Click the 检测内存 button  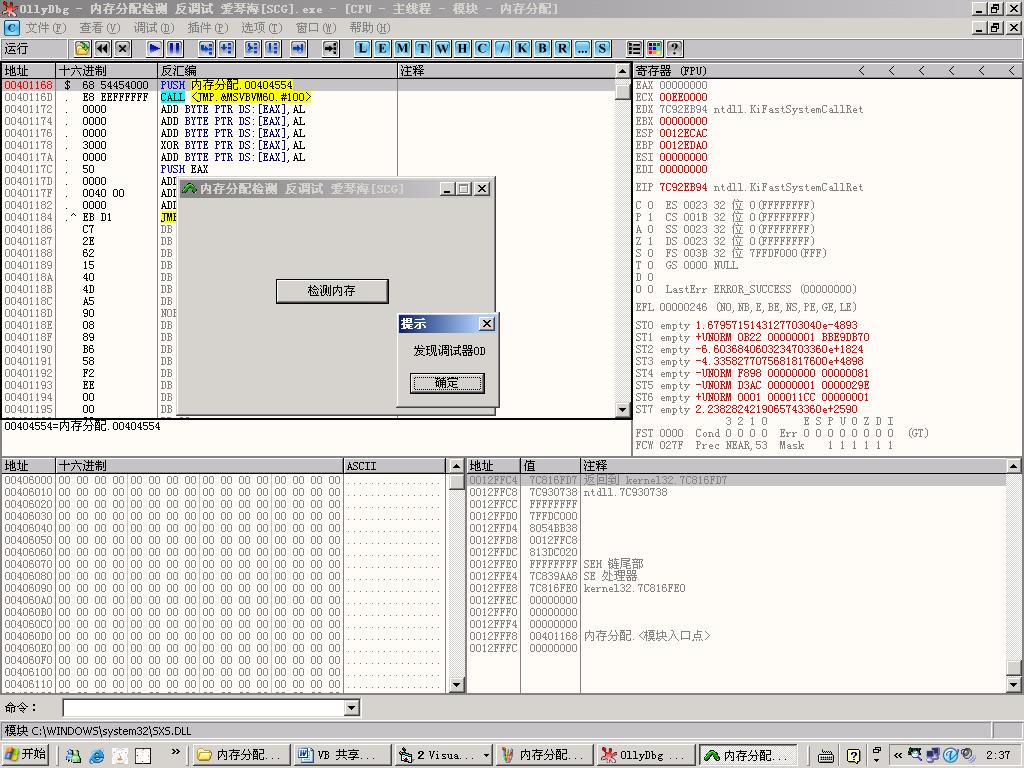point(332,291)
